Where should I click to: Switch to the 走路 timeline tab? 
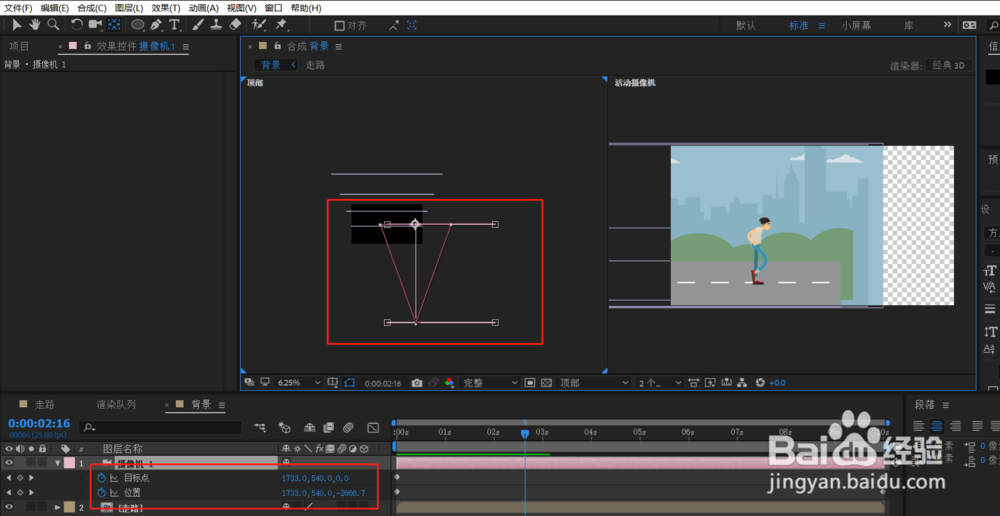coord(45,404)
